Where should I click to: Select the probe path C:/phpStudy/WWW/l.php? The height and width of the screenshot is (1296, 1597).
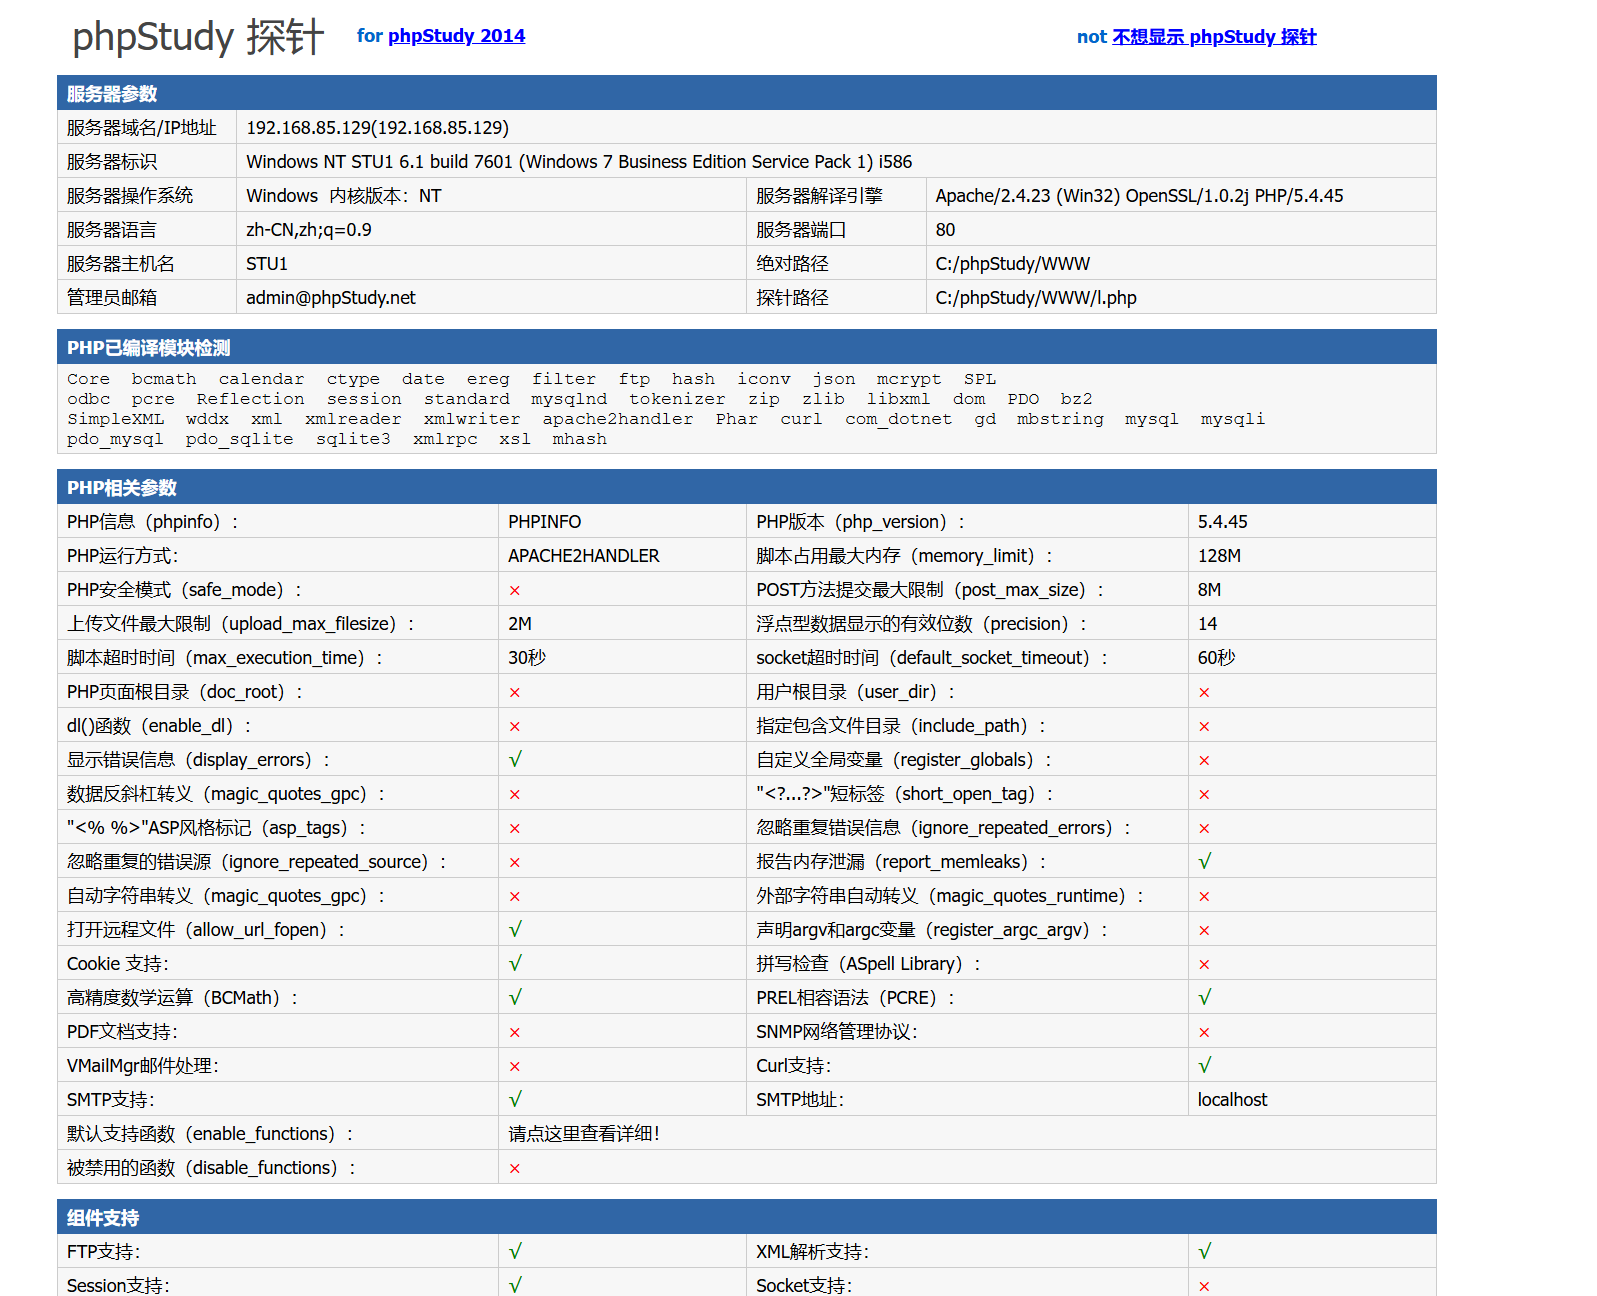1036,298
